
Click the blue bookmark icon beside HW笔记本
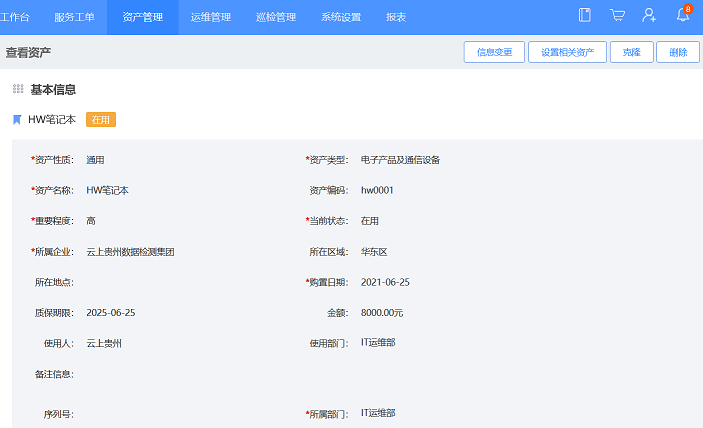coord(17,120)
